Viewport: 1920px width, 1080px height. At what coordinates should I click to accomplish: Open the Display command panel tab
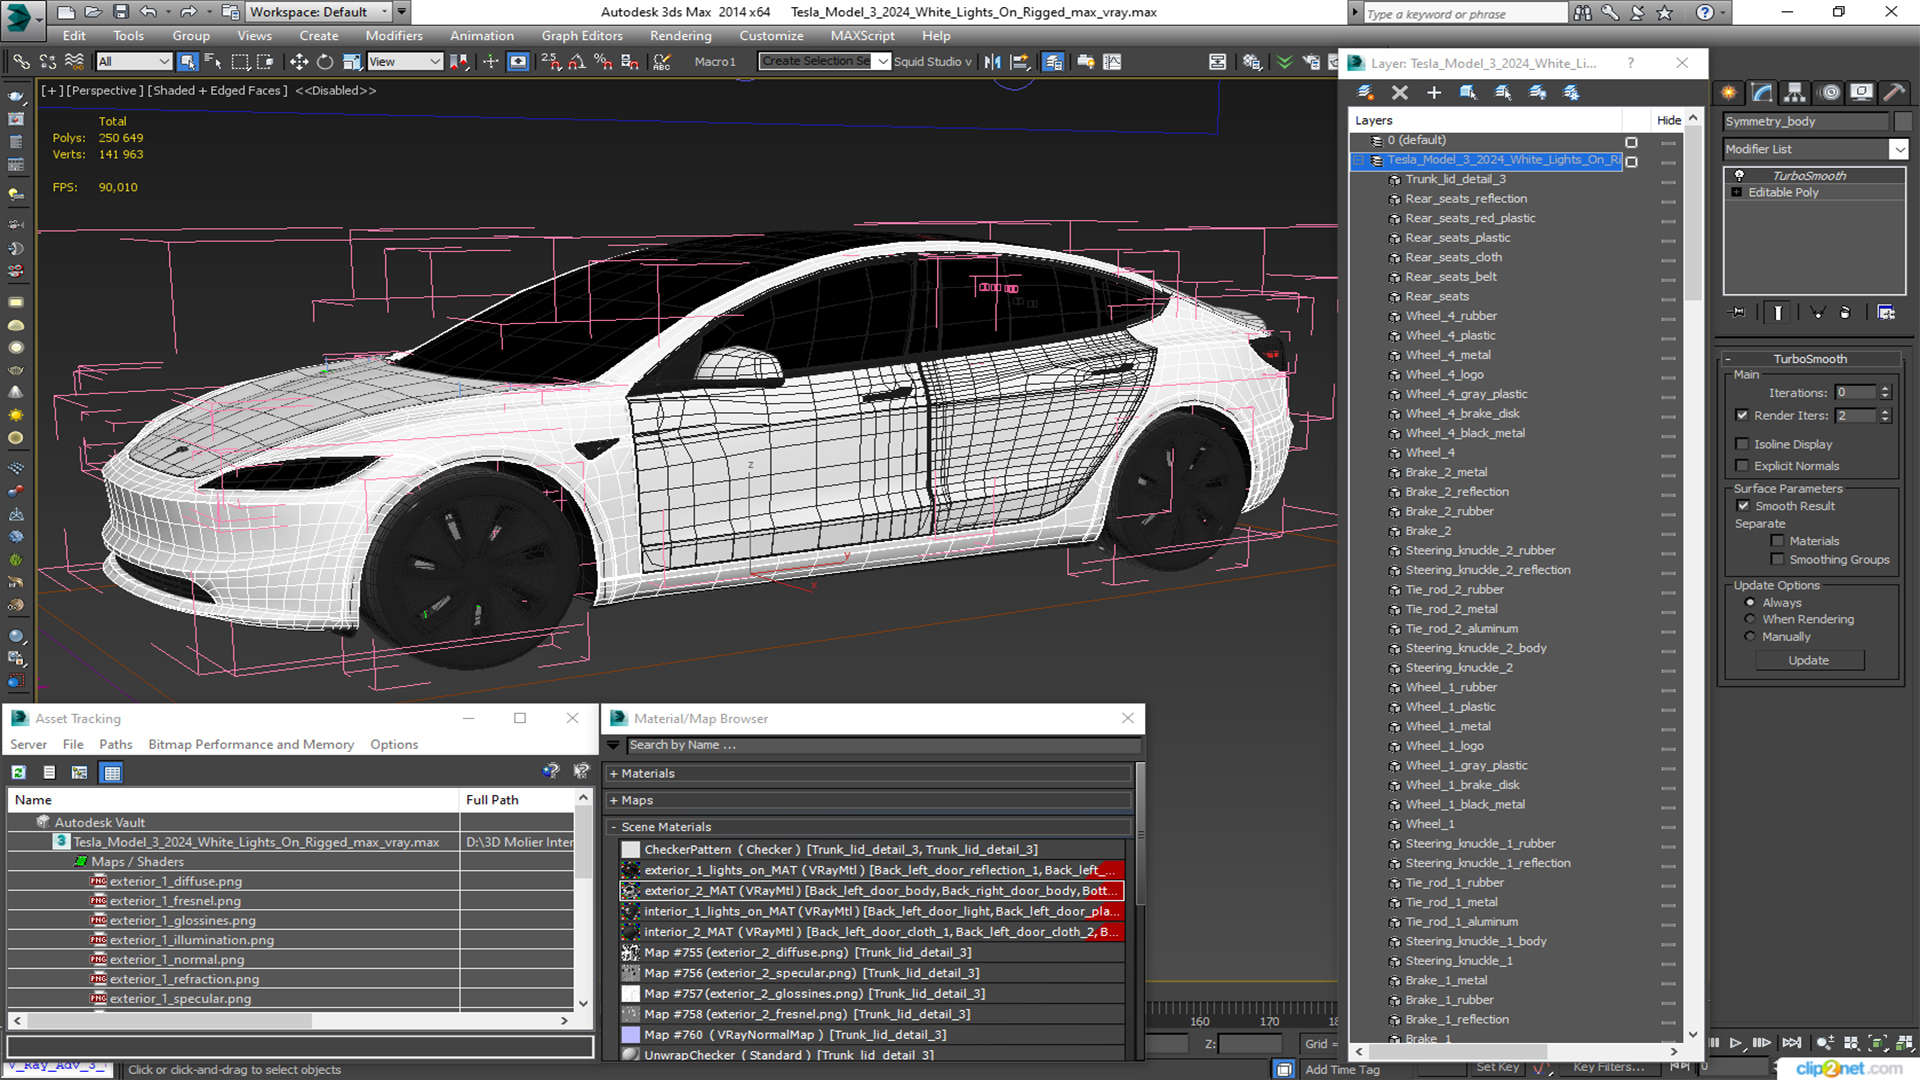pyautogui.click(x=1862, y=93)
